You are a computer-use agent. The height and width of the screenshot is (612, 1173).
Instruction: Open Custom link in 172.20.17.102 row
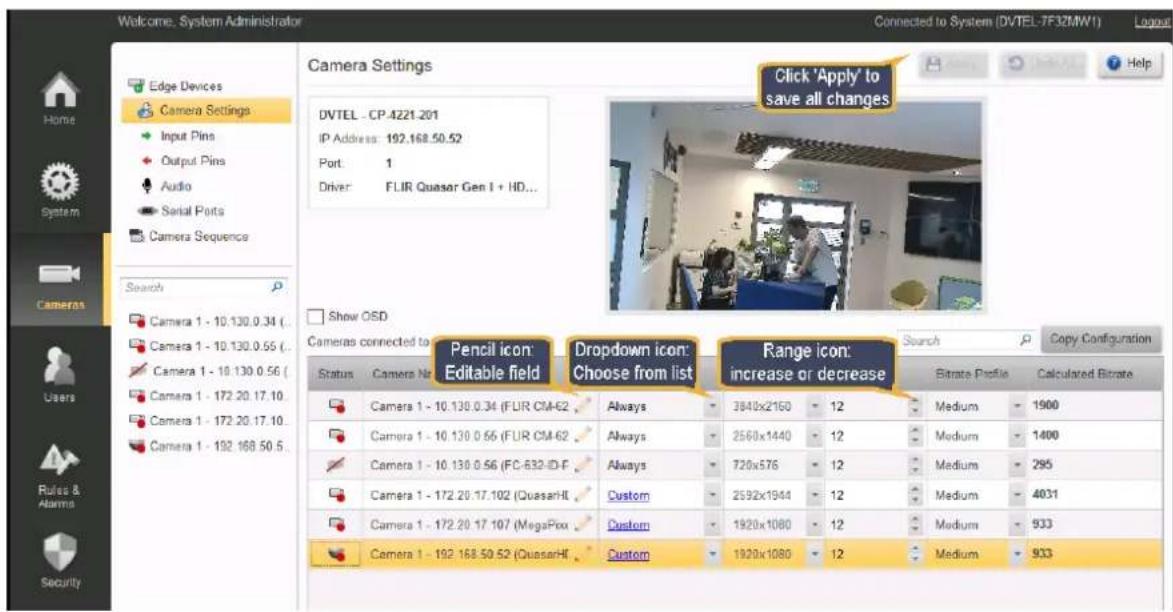tap(628, 495)
